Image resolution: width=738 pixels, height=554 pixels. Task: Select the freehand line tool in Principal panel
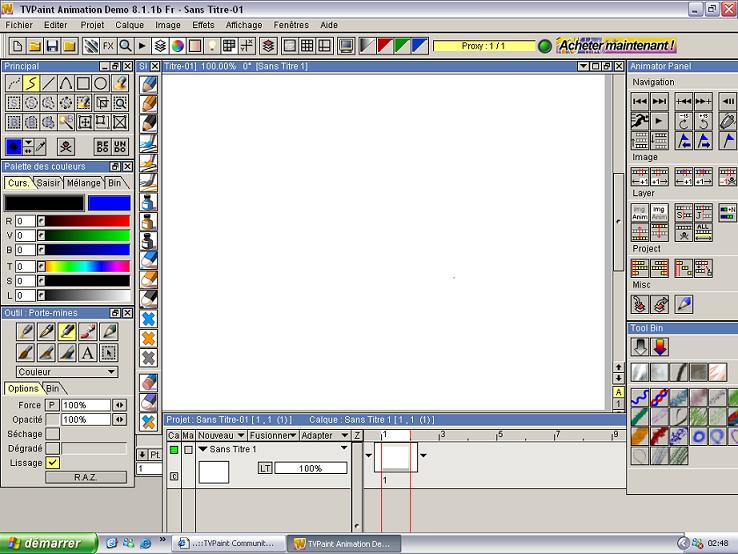point(31,84)
